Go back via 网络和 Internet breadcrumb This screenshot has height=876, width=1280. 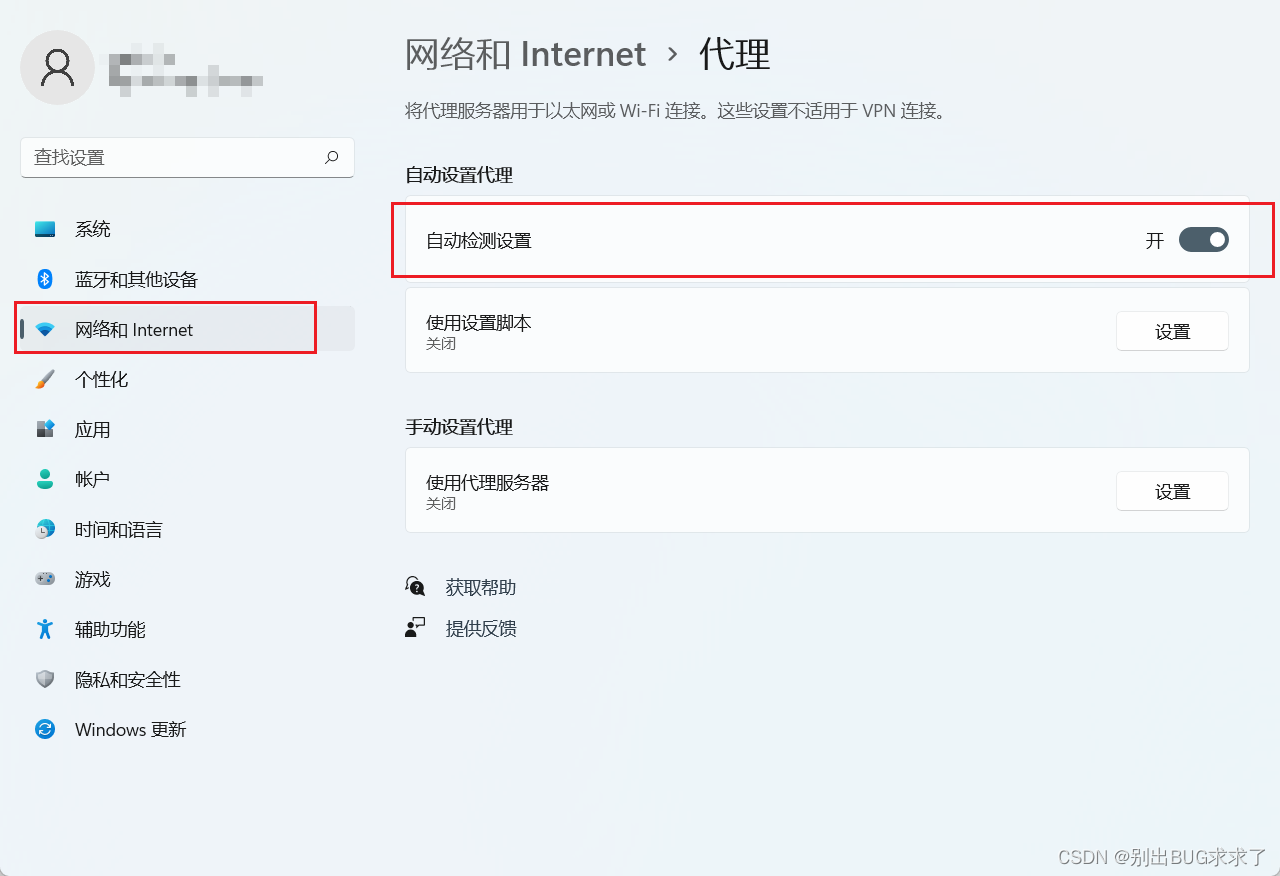pyautogui.click(x=525, y=53)
